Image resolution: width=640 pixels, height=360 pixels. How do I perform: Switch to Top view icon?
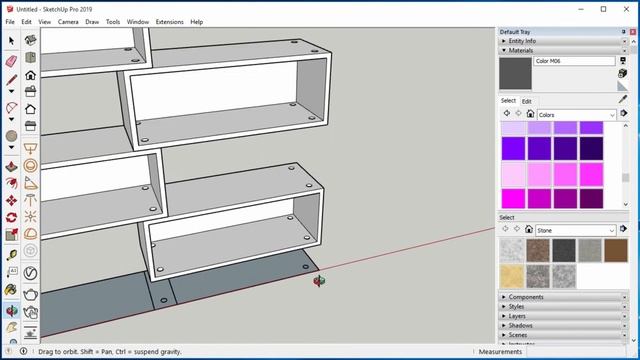coord(31,58)
